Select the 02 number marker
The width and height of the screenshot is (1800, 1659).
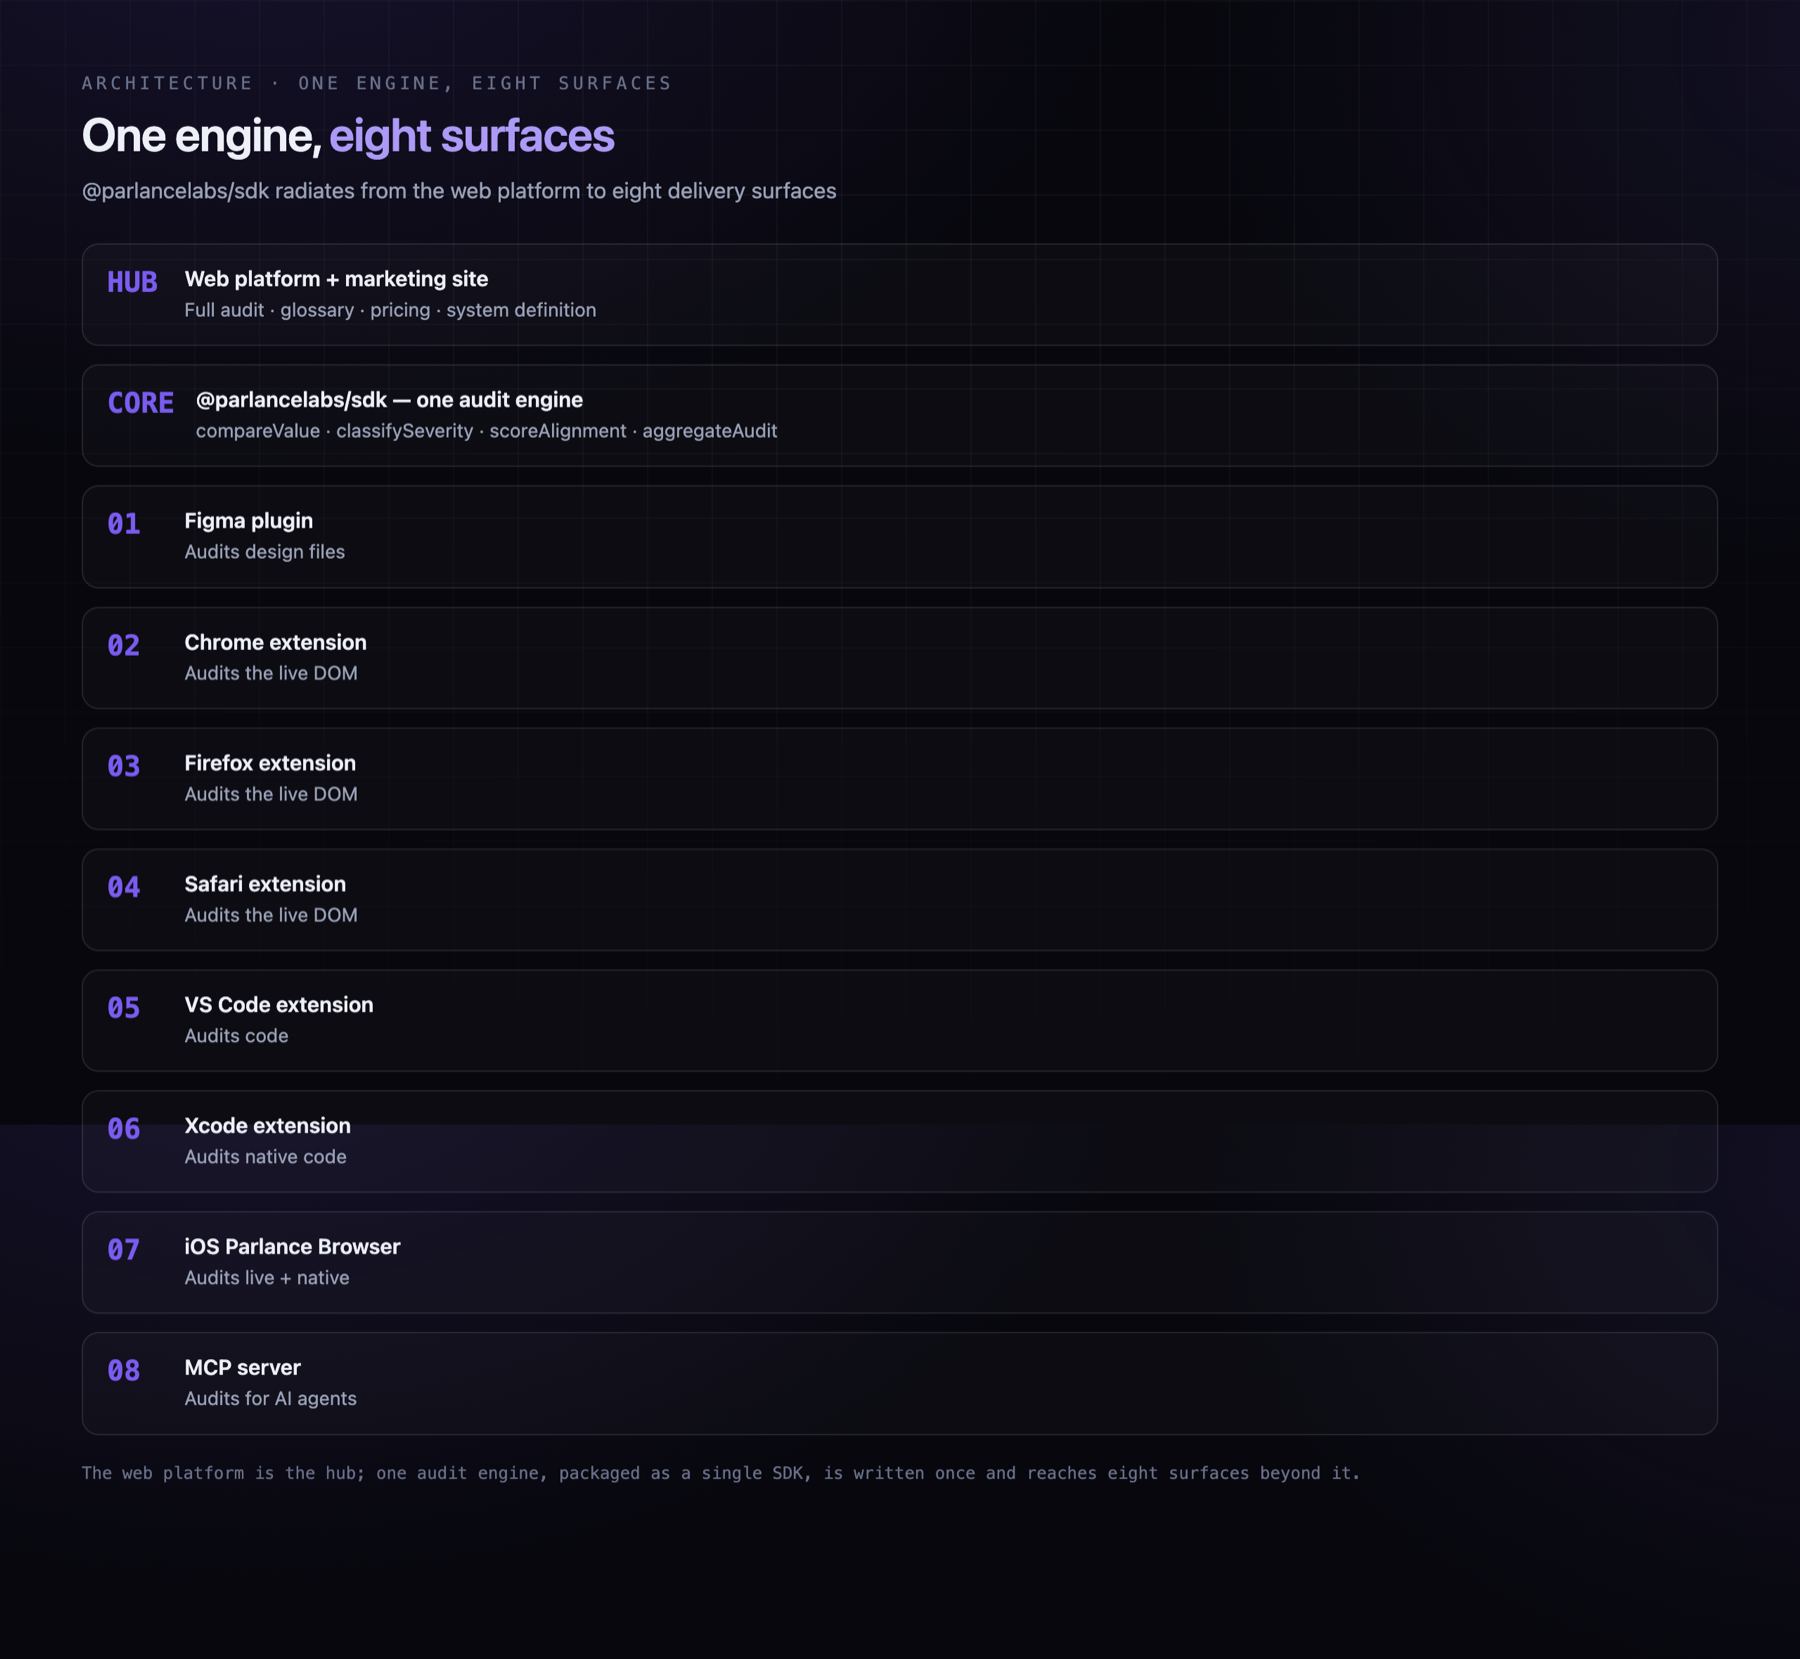click(x=124, y=645)
